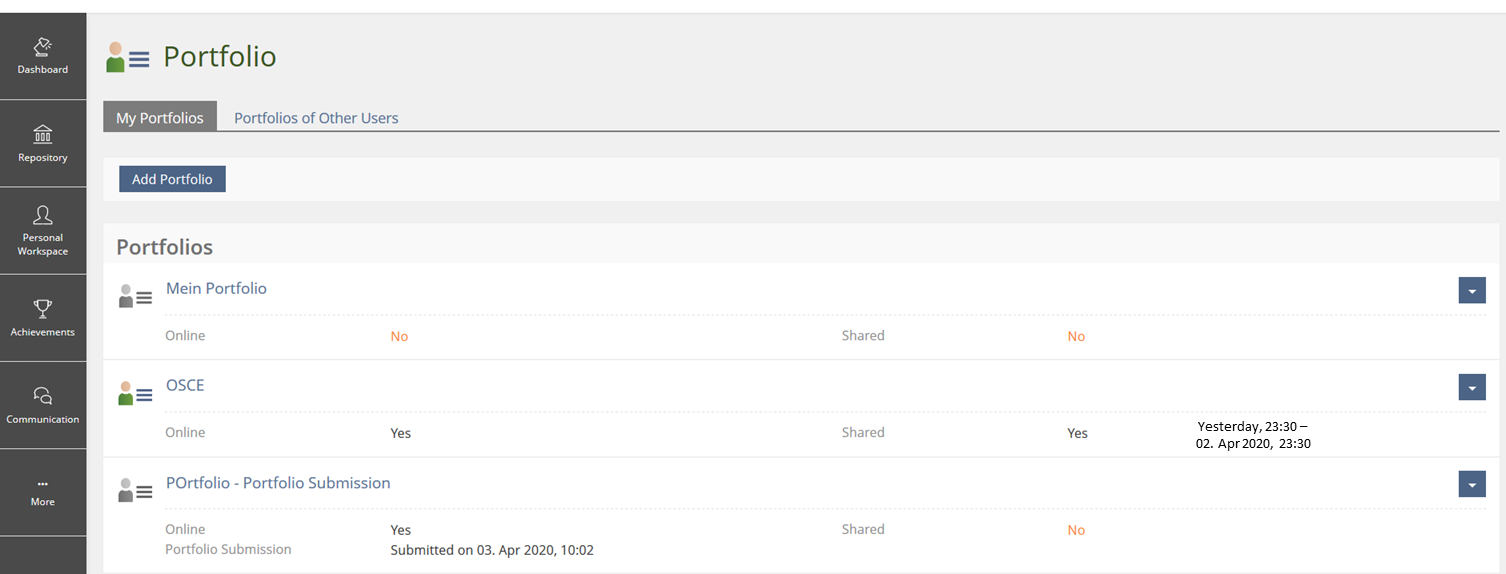Open the Communication chat icon
The image size is (1506, 574).
[x=43, y=396]
